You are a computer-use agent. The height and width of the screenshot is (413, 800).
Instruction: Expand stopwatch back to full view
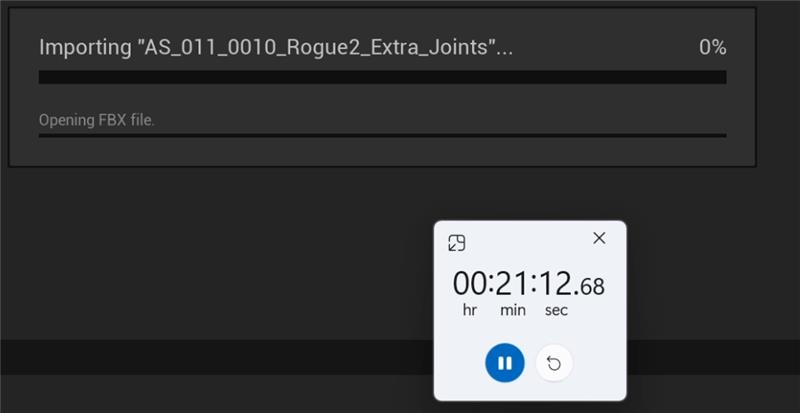point(456,243)
